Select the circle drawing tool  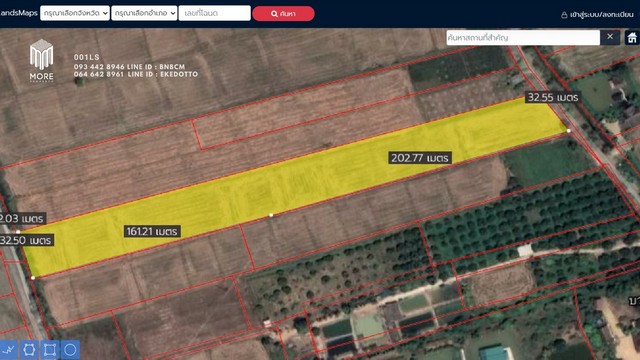tap(70, 350)
